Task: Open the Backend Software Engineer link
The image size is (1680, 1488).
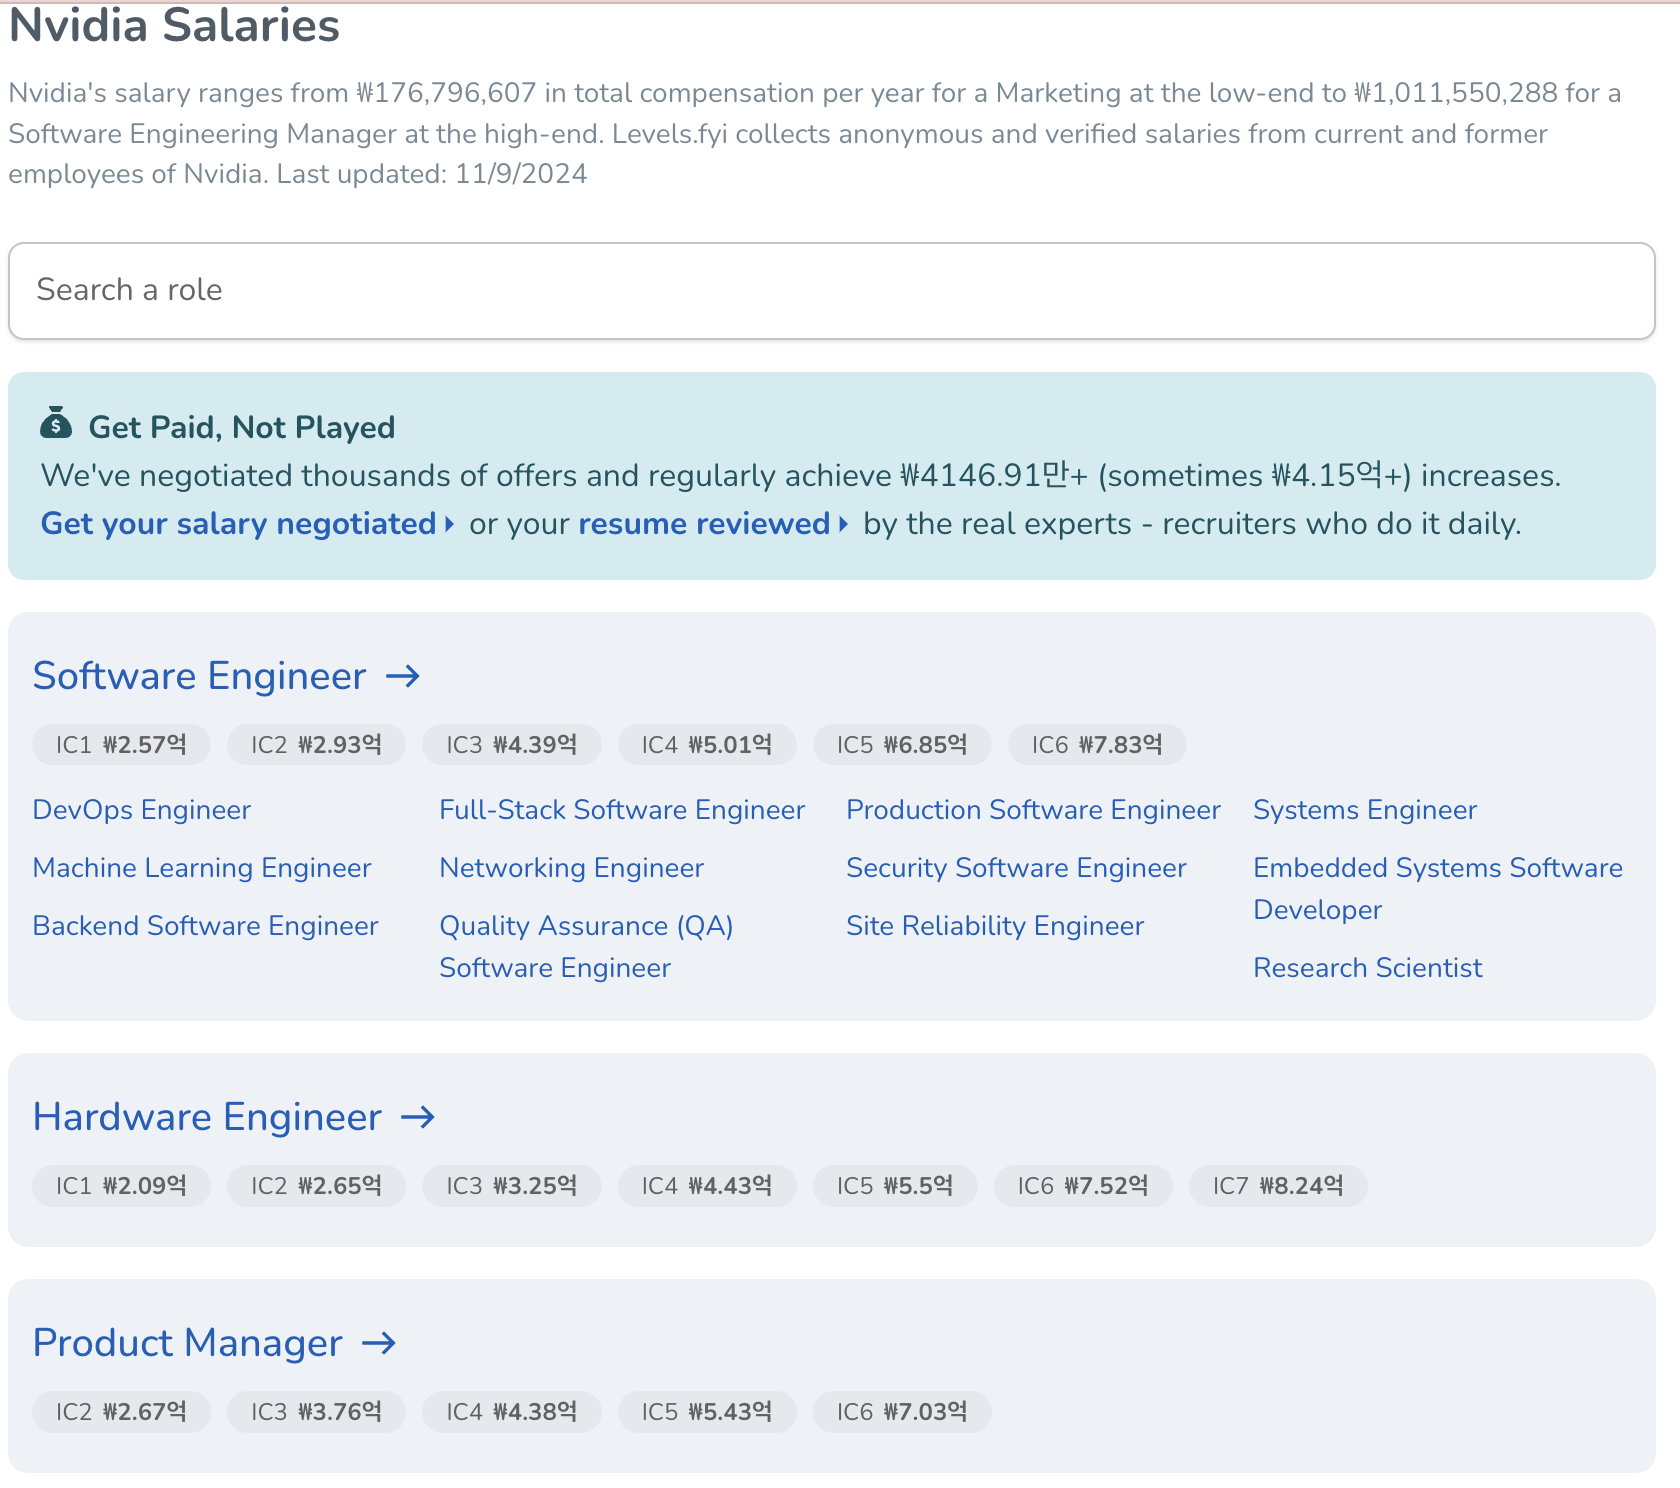Action: pos(206,926)
